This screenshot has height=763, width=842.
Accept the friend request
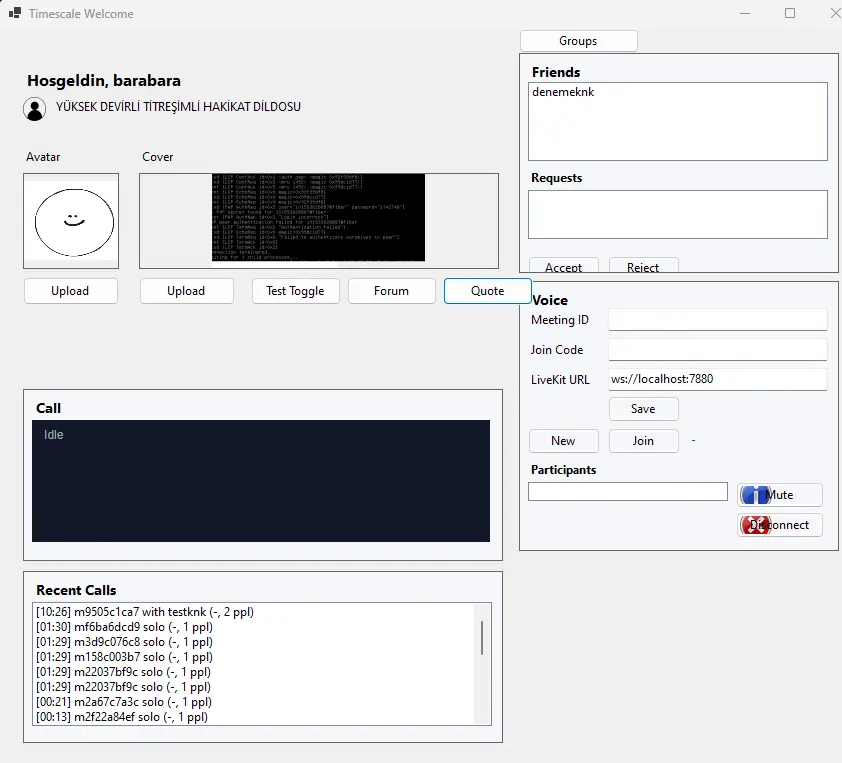pyautogui.click(x=563, y=267)
